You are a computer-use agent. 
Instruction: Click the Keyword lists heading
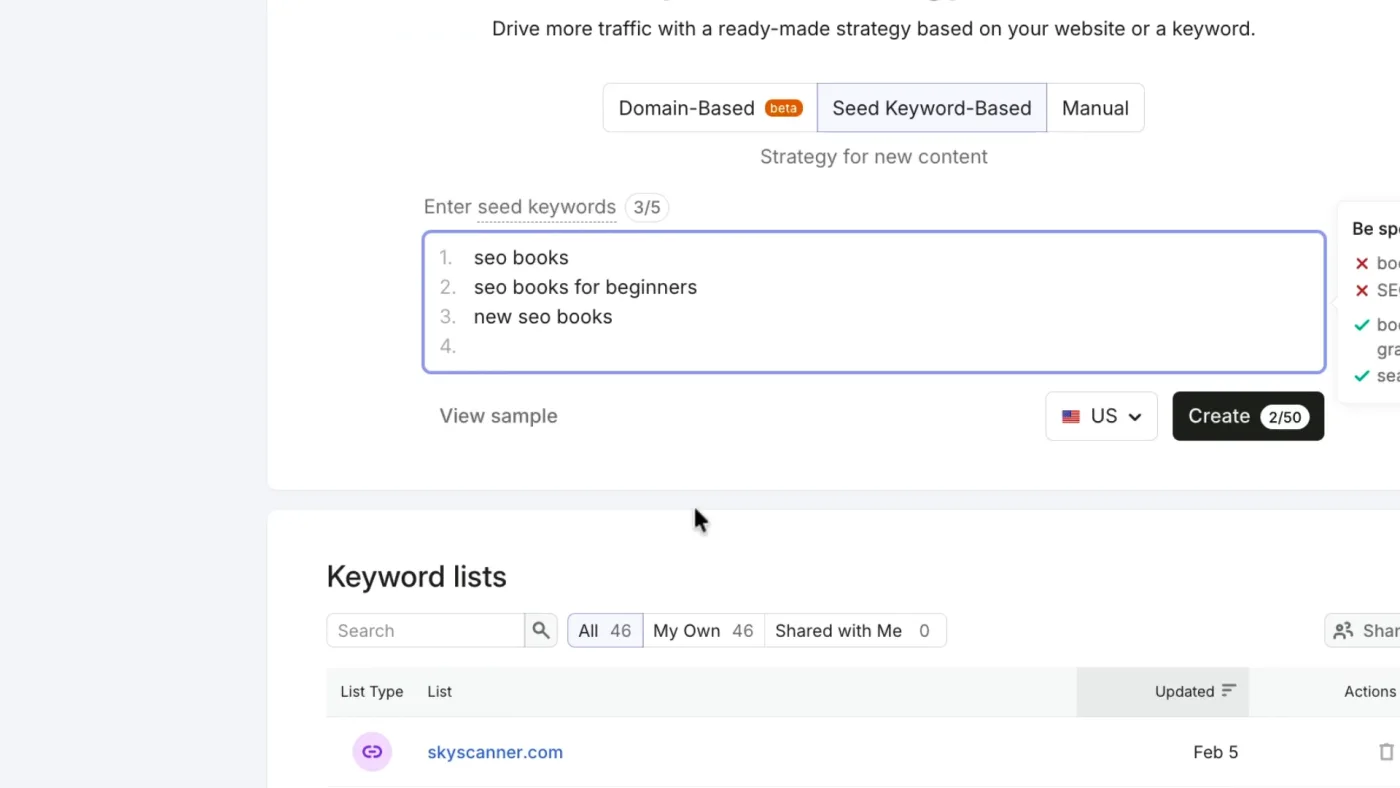tap(417, 577)
